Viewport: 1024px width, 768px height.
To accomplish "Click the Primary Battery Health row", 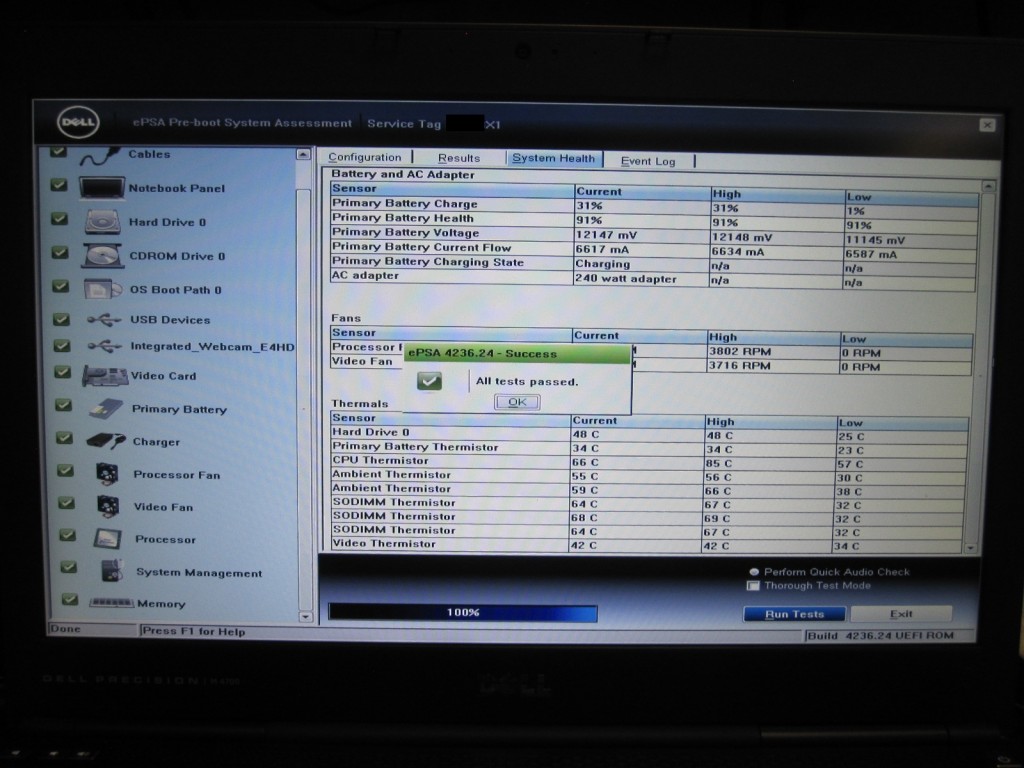I will tap(654, 220).
